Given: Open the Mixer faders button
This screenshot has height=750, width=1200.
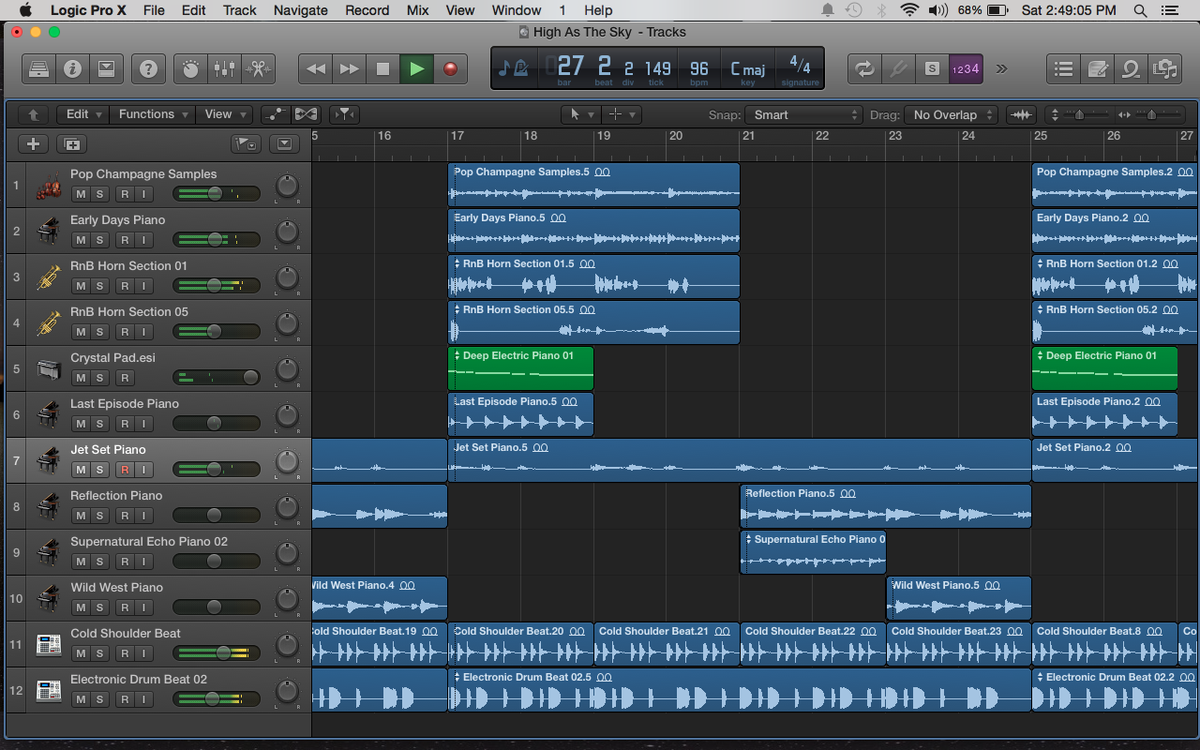Looking at the screenshot, I should pyautogui.click(x=225, y=69).
